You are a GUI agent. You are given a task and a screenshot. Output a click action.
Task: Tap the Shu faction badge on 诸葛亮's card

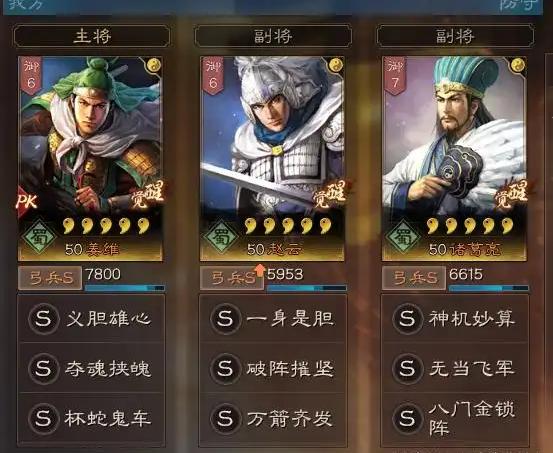point(403,236)
